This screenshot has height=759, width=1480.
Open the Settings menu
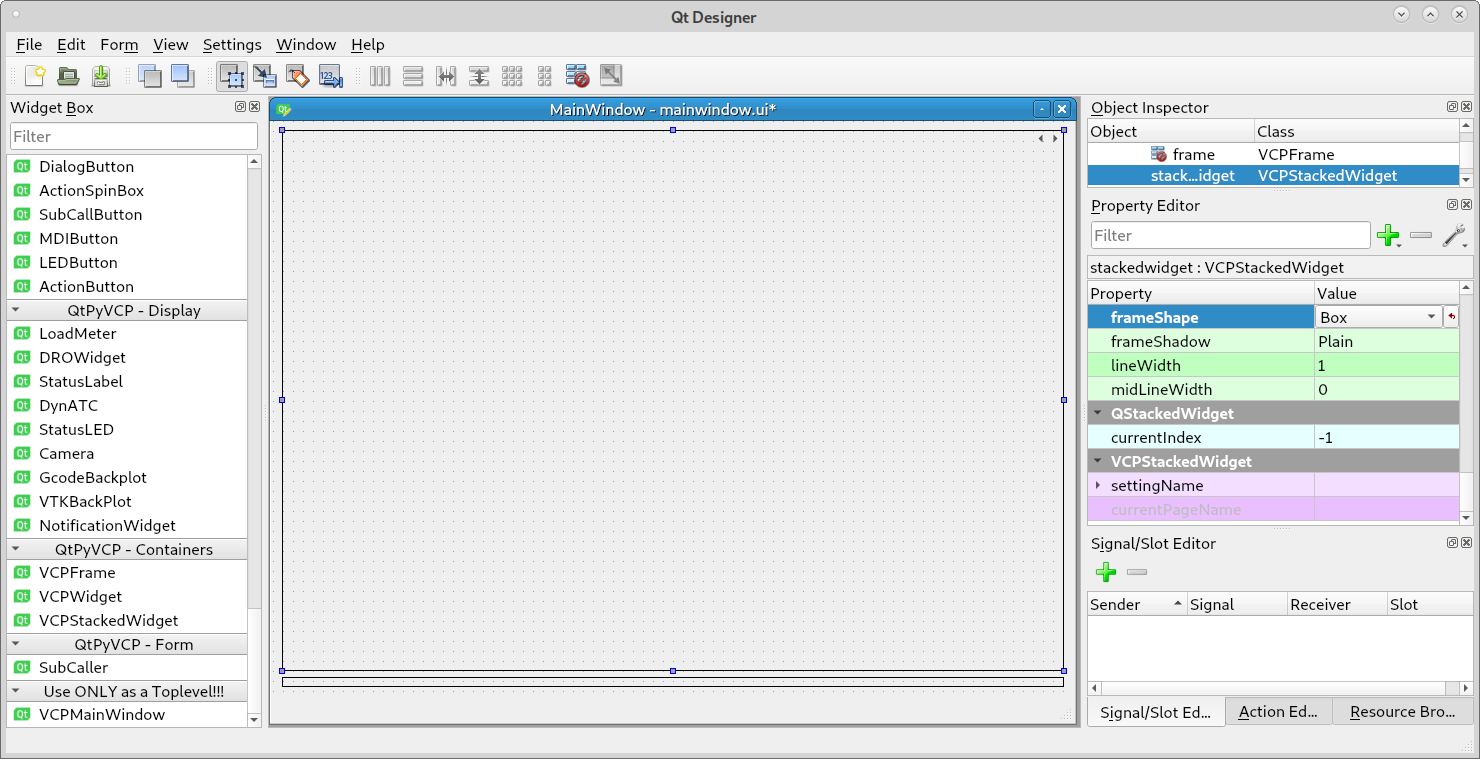point(232,44)
